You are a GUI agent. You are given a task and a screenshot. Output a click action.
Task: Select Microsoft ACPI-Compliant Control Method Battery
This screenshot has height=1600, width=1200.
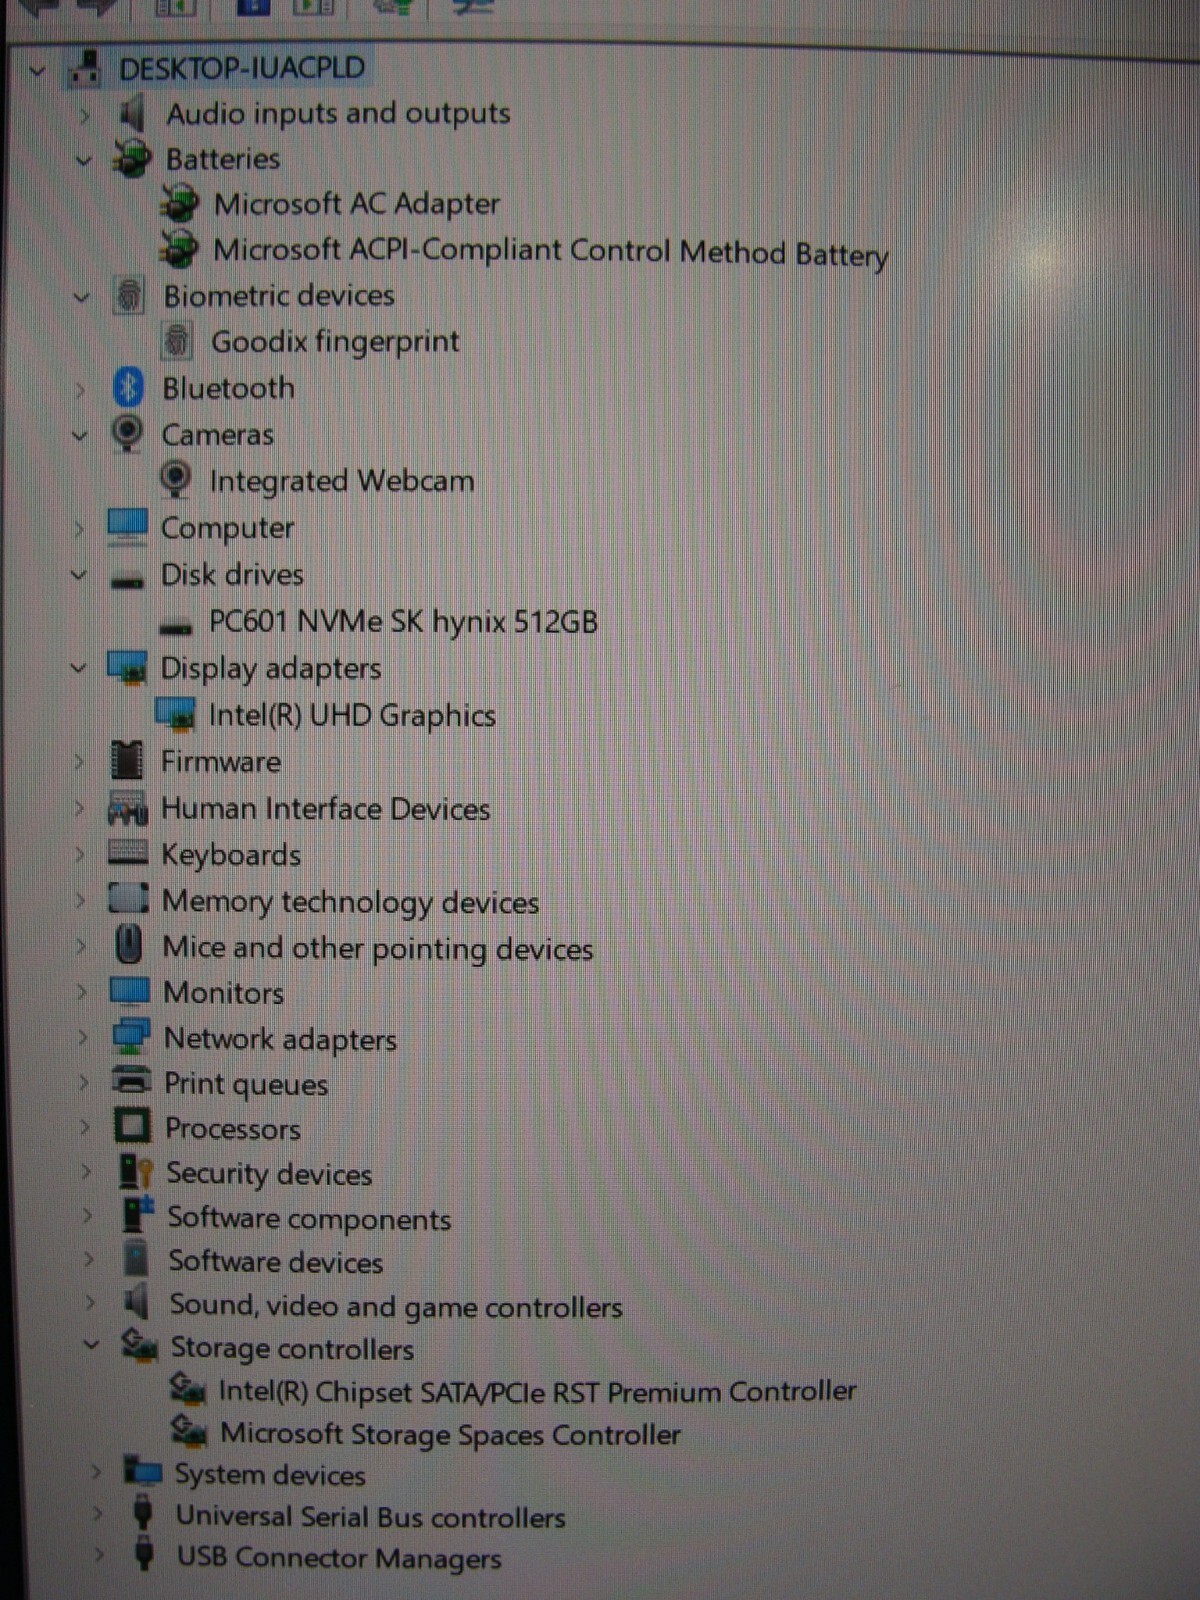tap(551, 252)
